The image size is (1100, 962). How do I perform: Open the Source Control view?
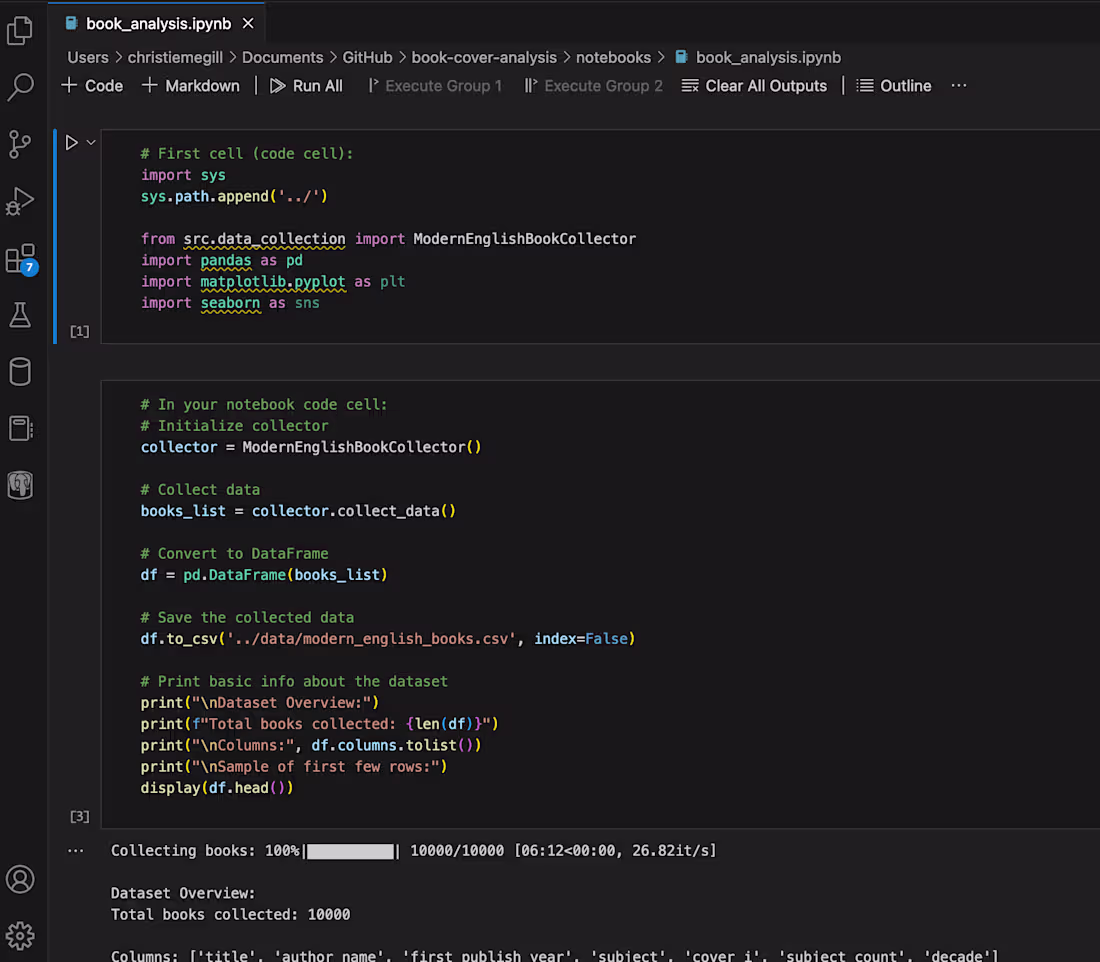tap(20, 144)
